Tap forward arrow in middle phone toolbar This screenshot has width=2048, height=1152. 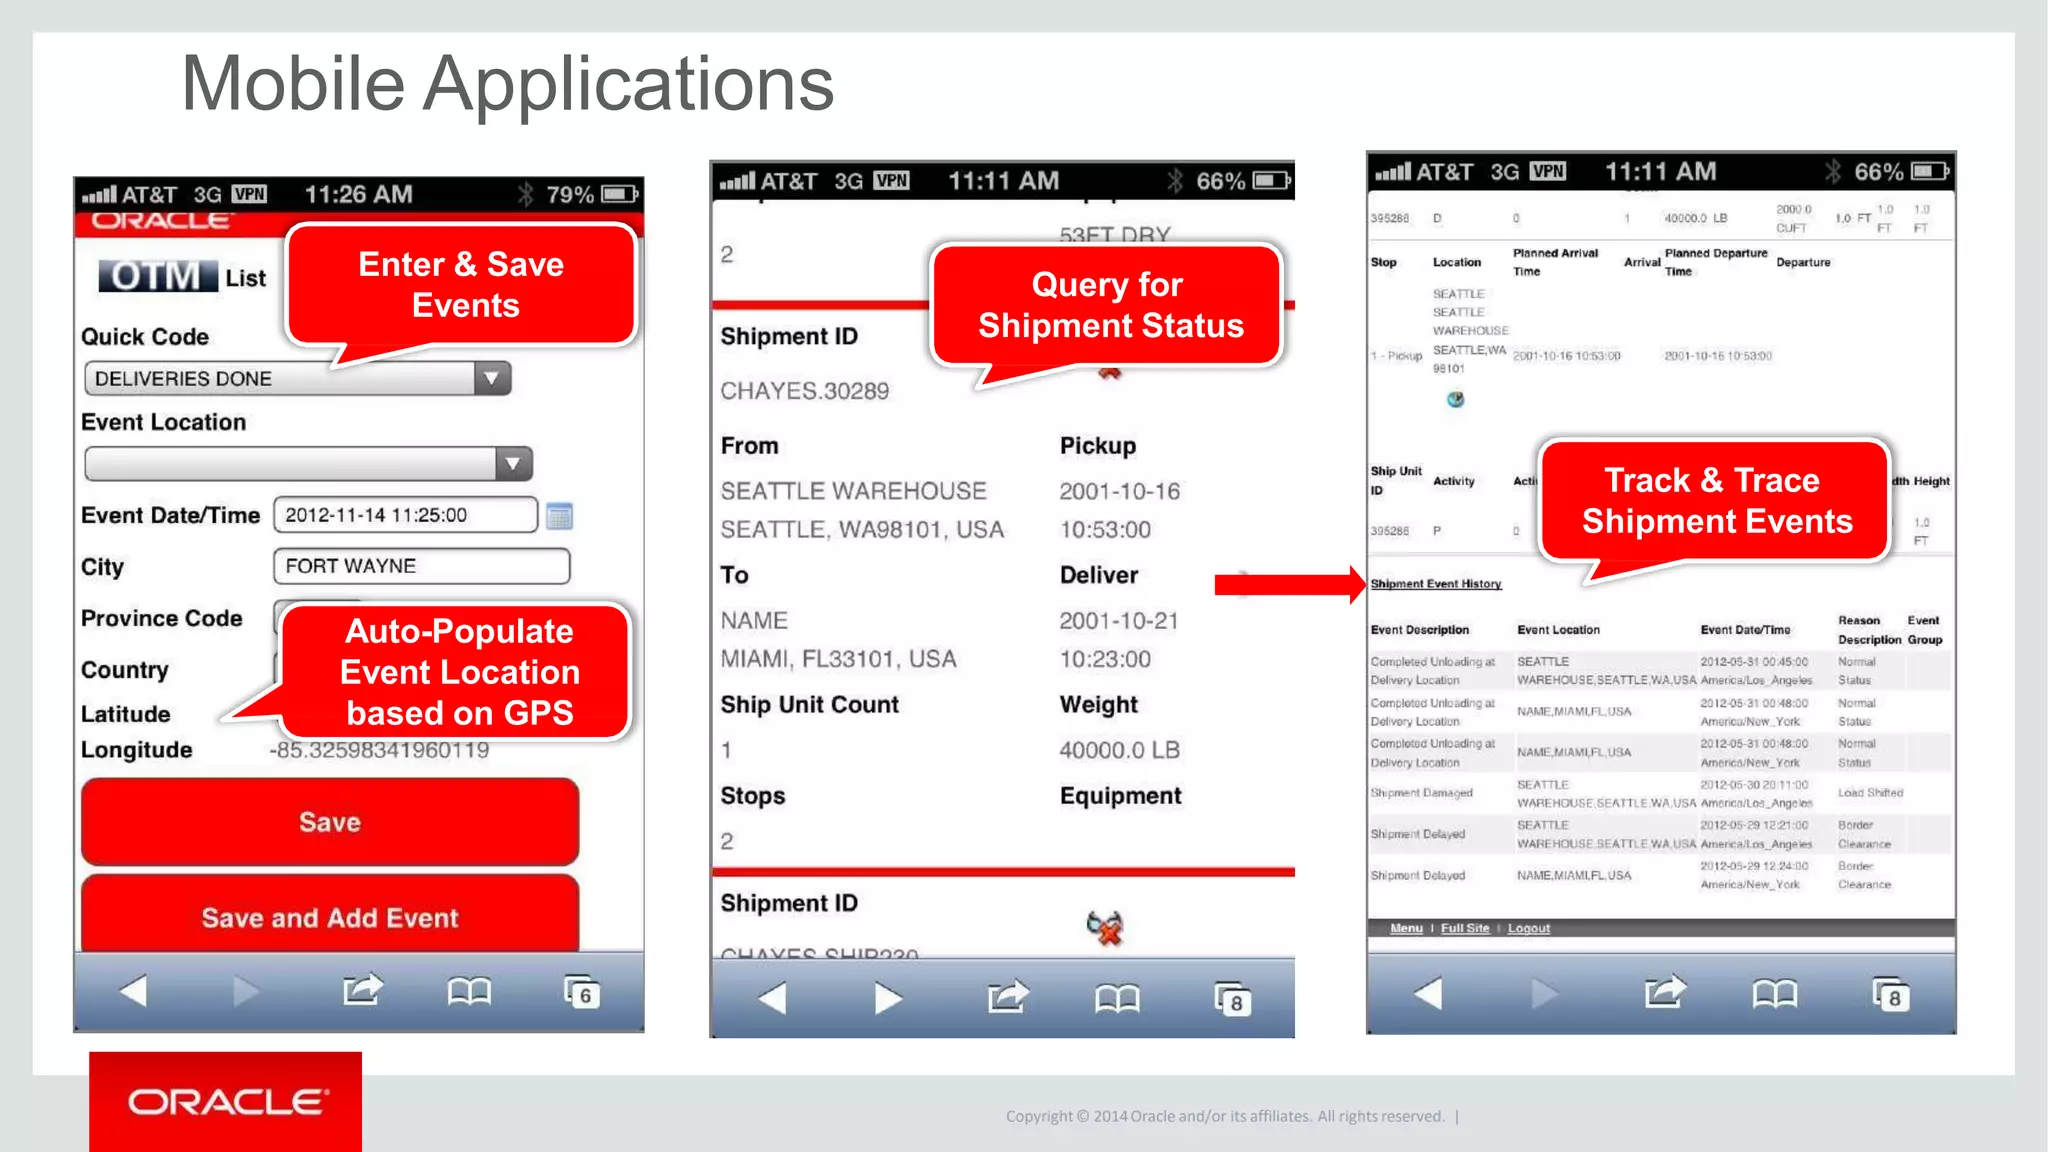[x=887, y=998]
